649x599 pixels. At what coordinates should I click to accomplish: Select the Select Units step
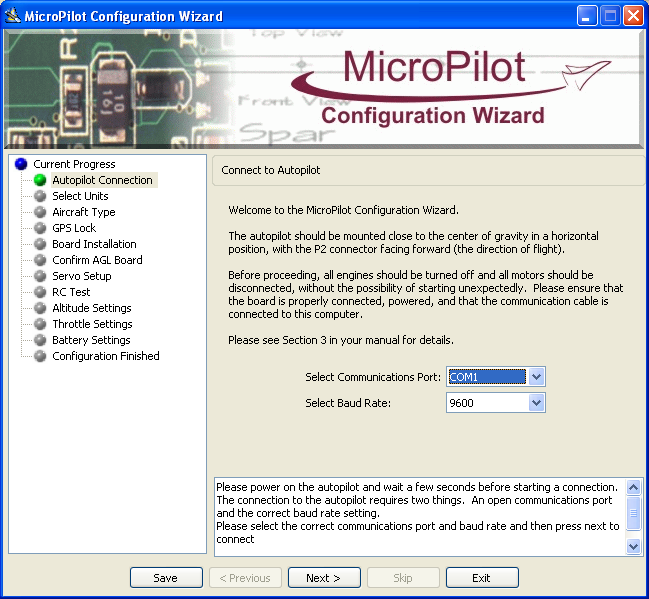pos(80,196)
